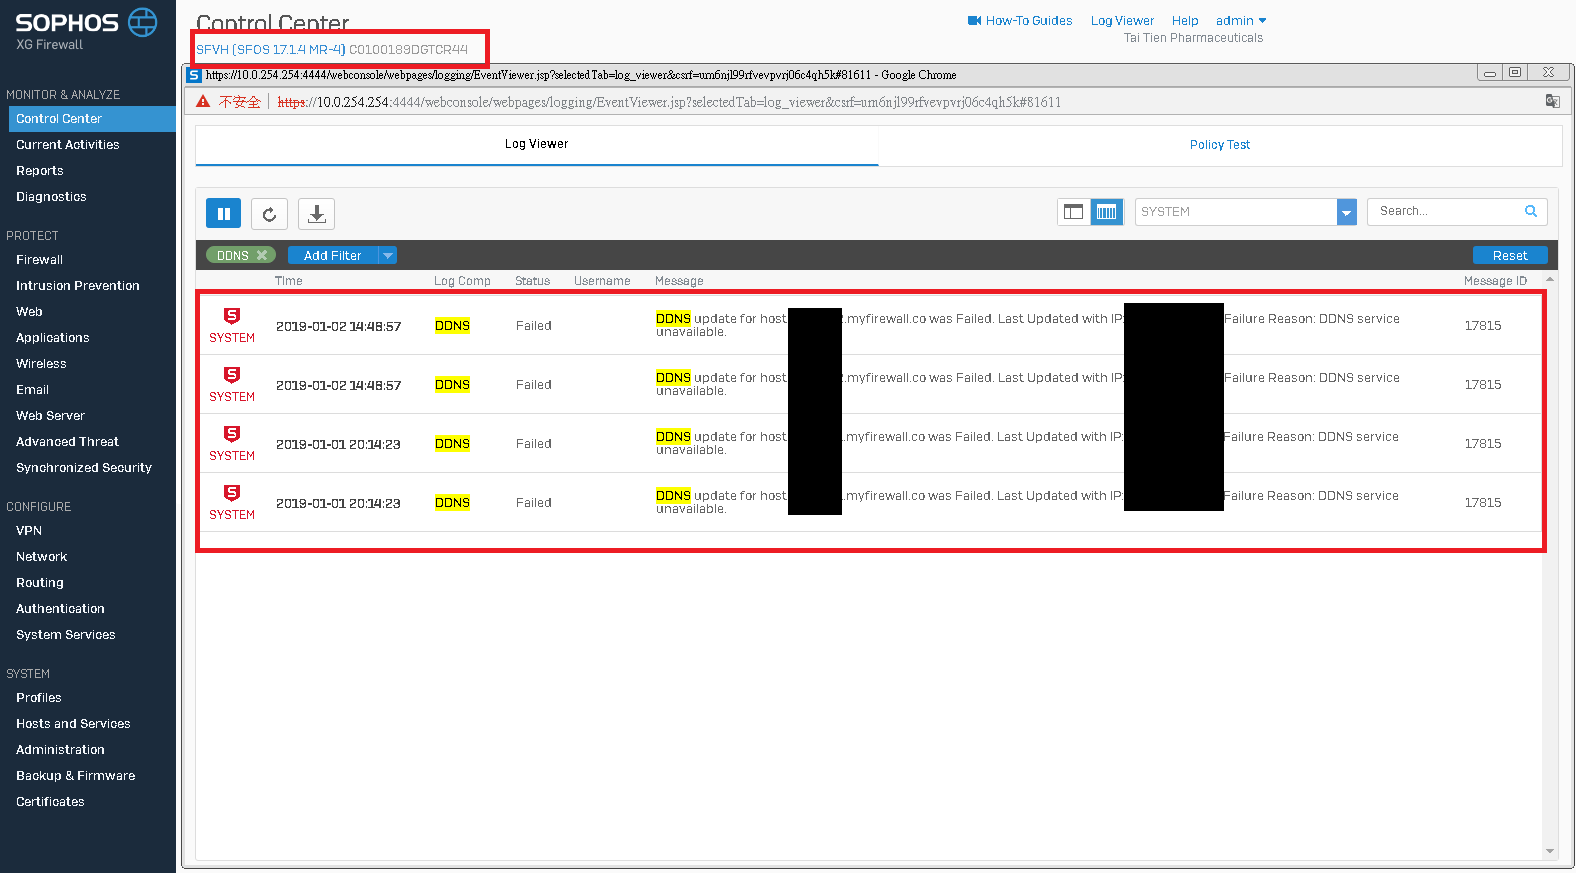The height and width of the screenshot is (873, 1576).
Task: Click the Reset filter button
Action: (x=1509, y=255)
